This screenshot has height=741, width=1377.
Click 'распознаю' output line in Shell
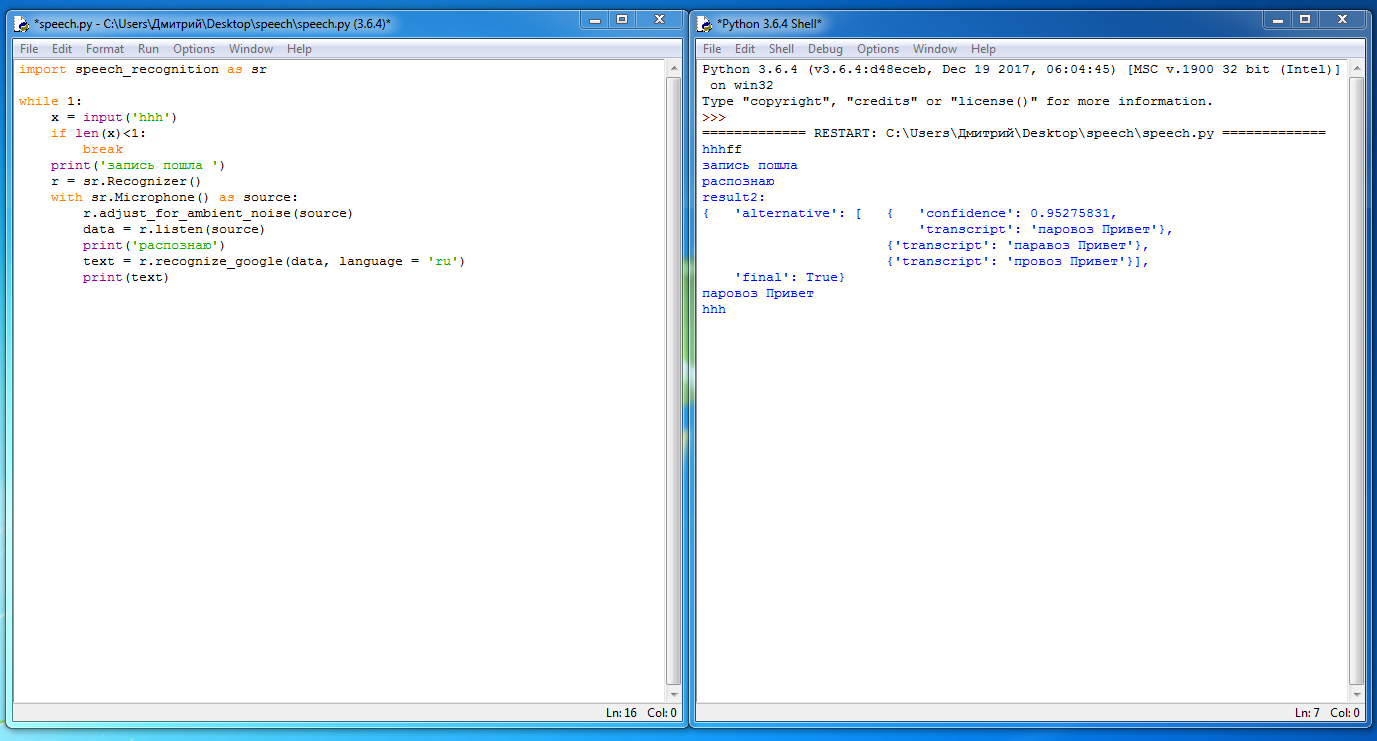(x=738, y=182)
